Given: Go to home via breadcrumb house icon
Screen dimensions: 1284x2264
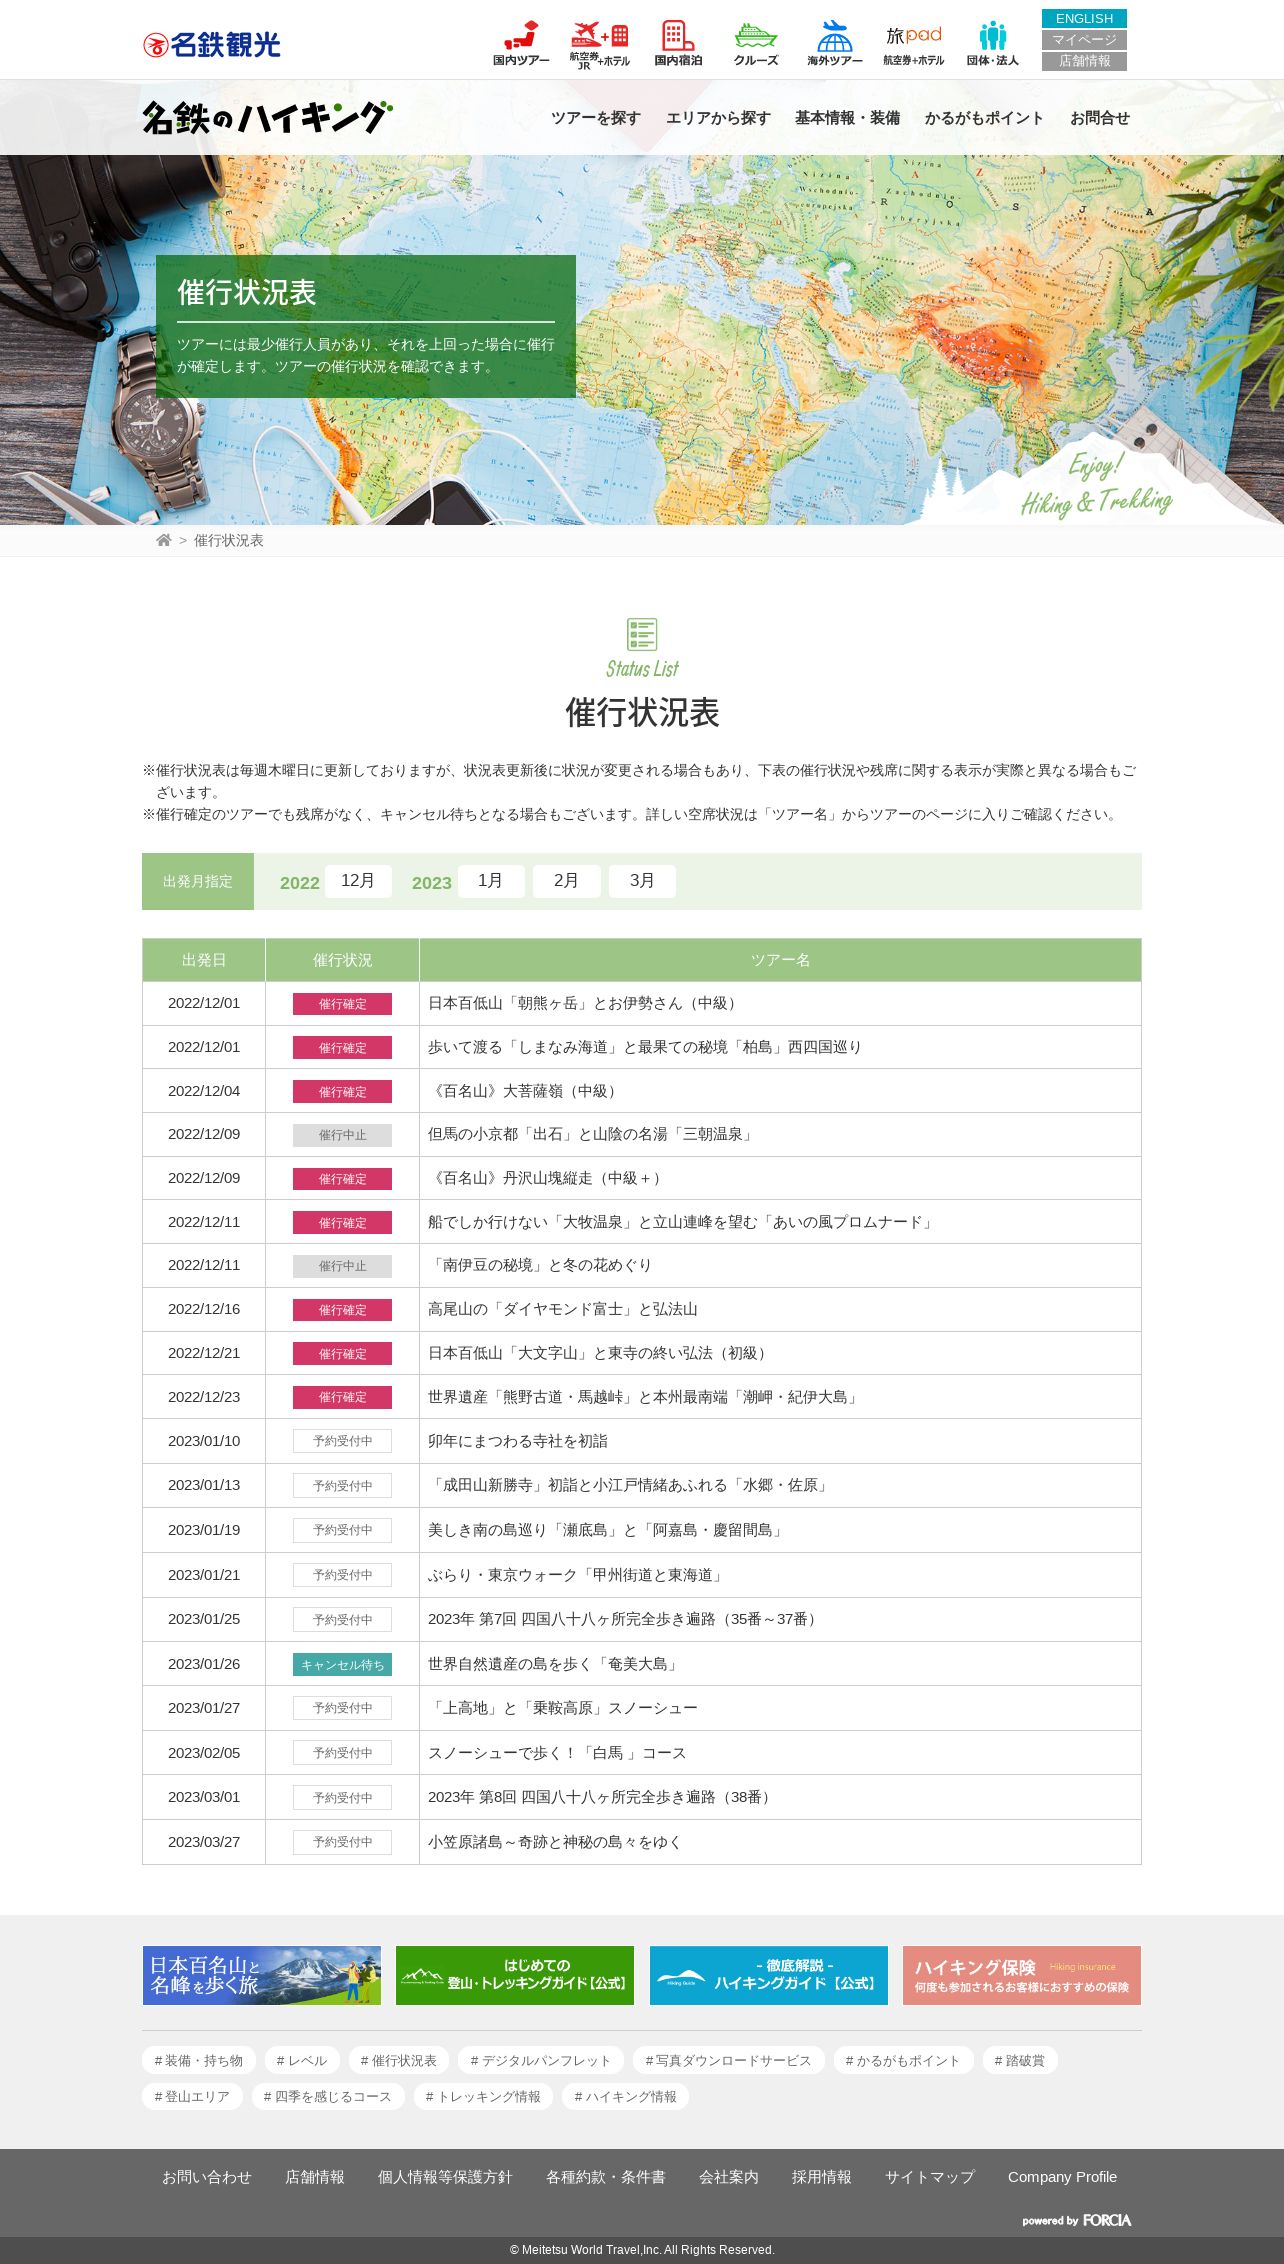Looking at the screenshot, I should [x=164, y=540].
